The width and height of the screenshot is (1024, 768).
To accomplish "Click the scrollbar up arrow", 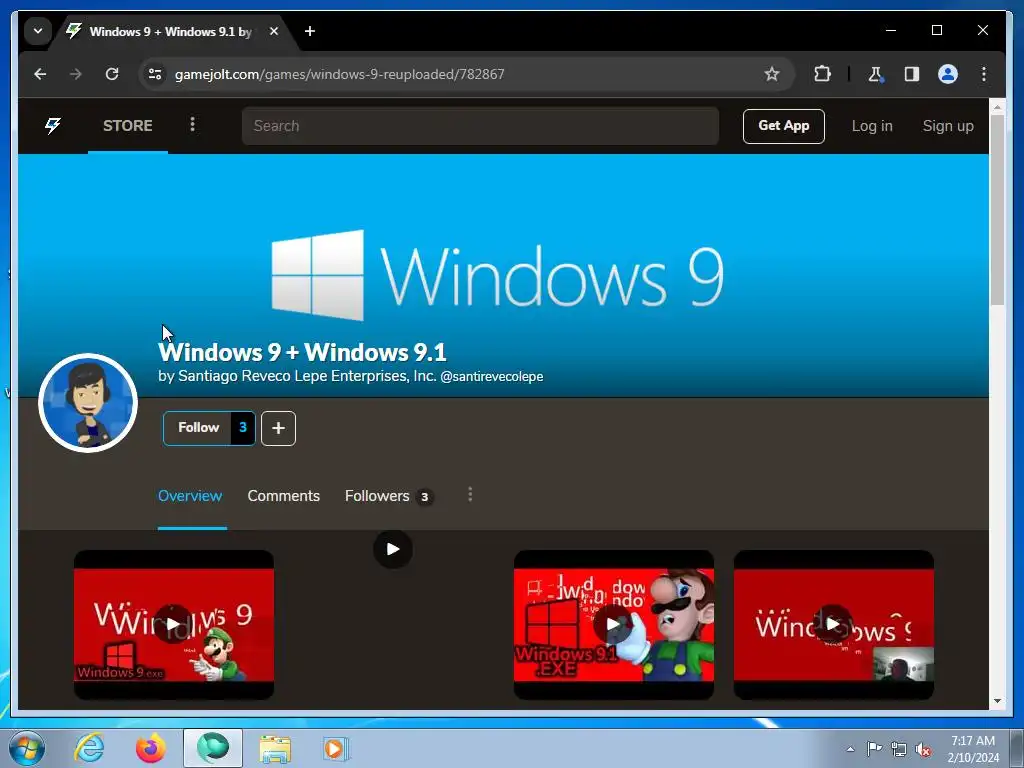I will click(x=997, y=106).
